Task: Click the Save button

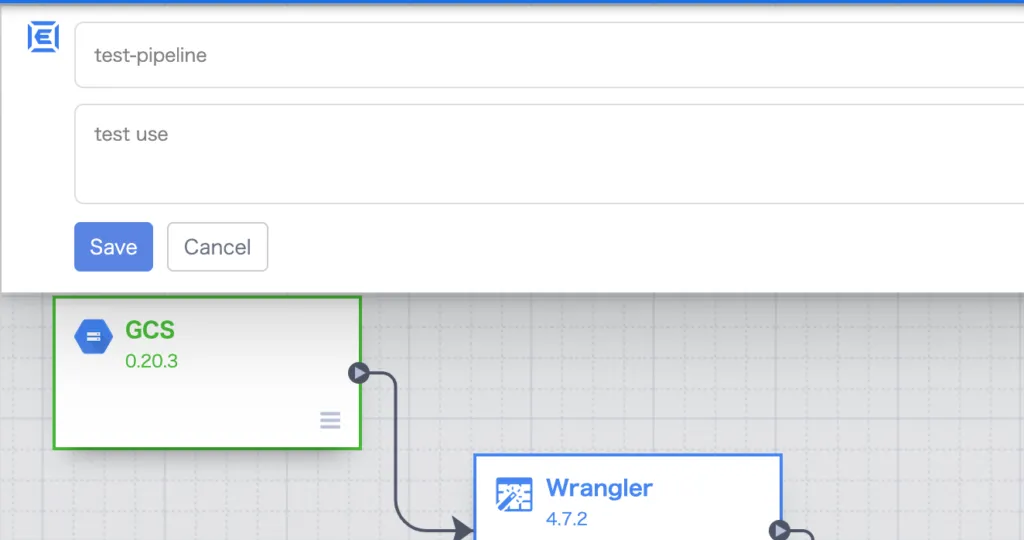Action: pos(114,247)
